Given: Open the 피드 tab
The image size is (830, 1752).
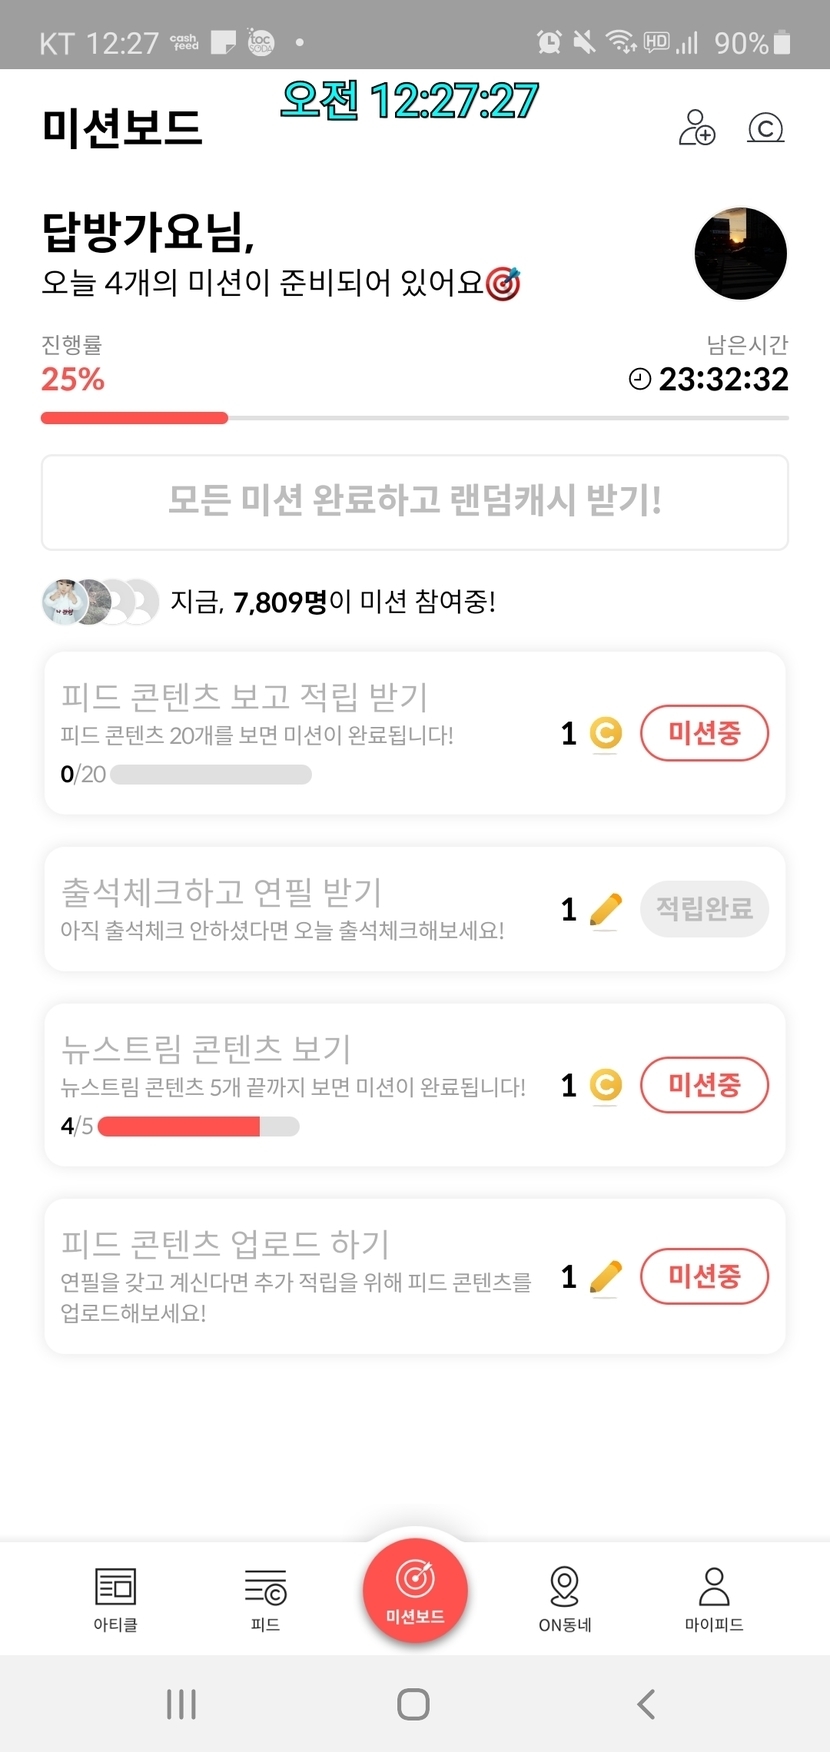Looking at the screenshot, I should pos(265,1598).
